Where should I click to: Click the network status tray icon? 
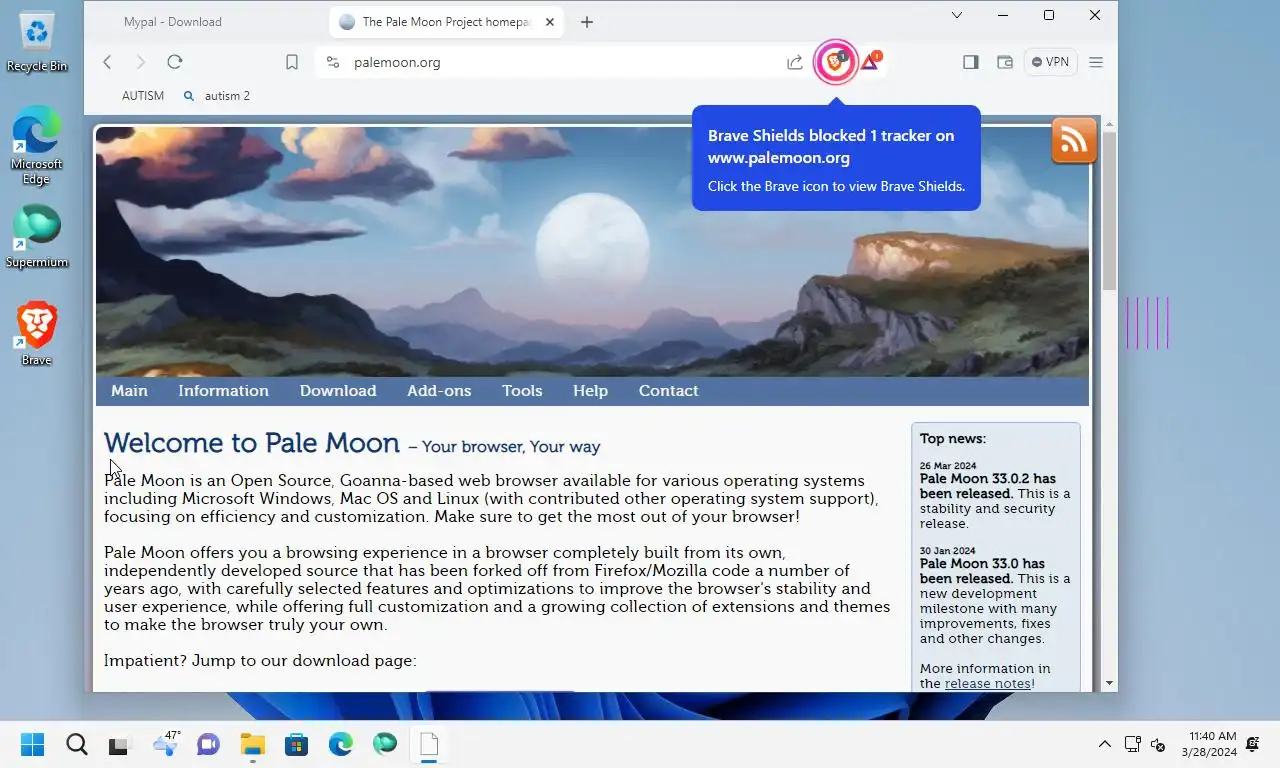pos(1132,744)
